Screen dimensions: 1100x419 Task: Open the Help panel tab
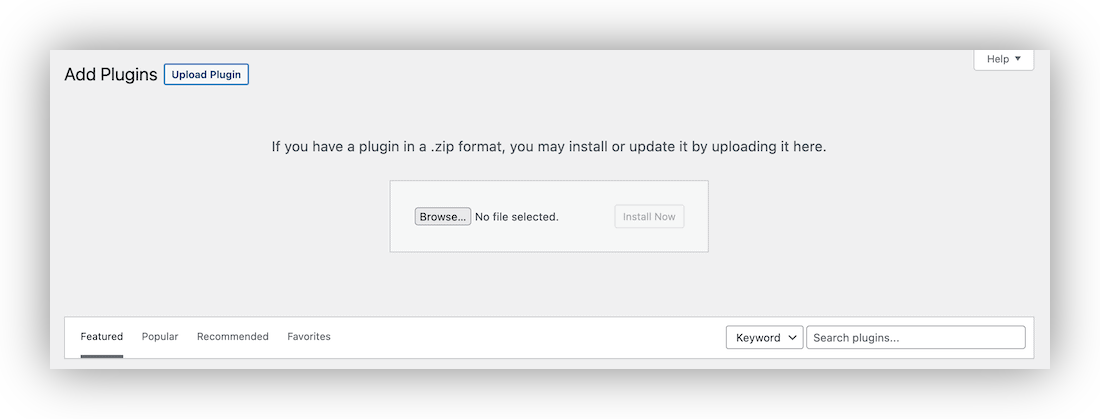point(1003,59)
